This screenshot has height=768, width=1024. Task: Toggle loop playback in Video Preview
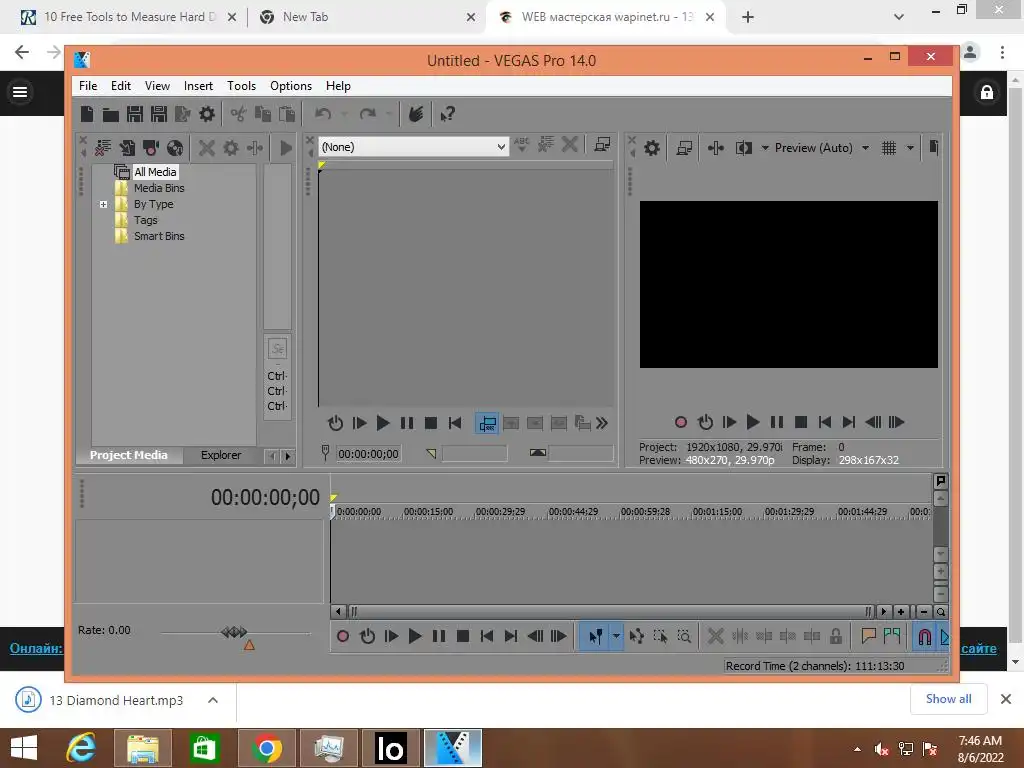[705, 423]
